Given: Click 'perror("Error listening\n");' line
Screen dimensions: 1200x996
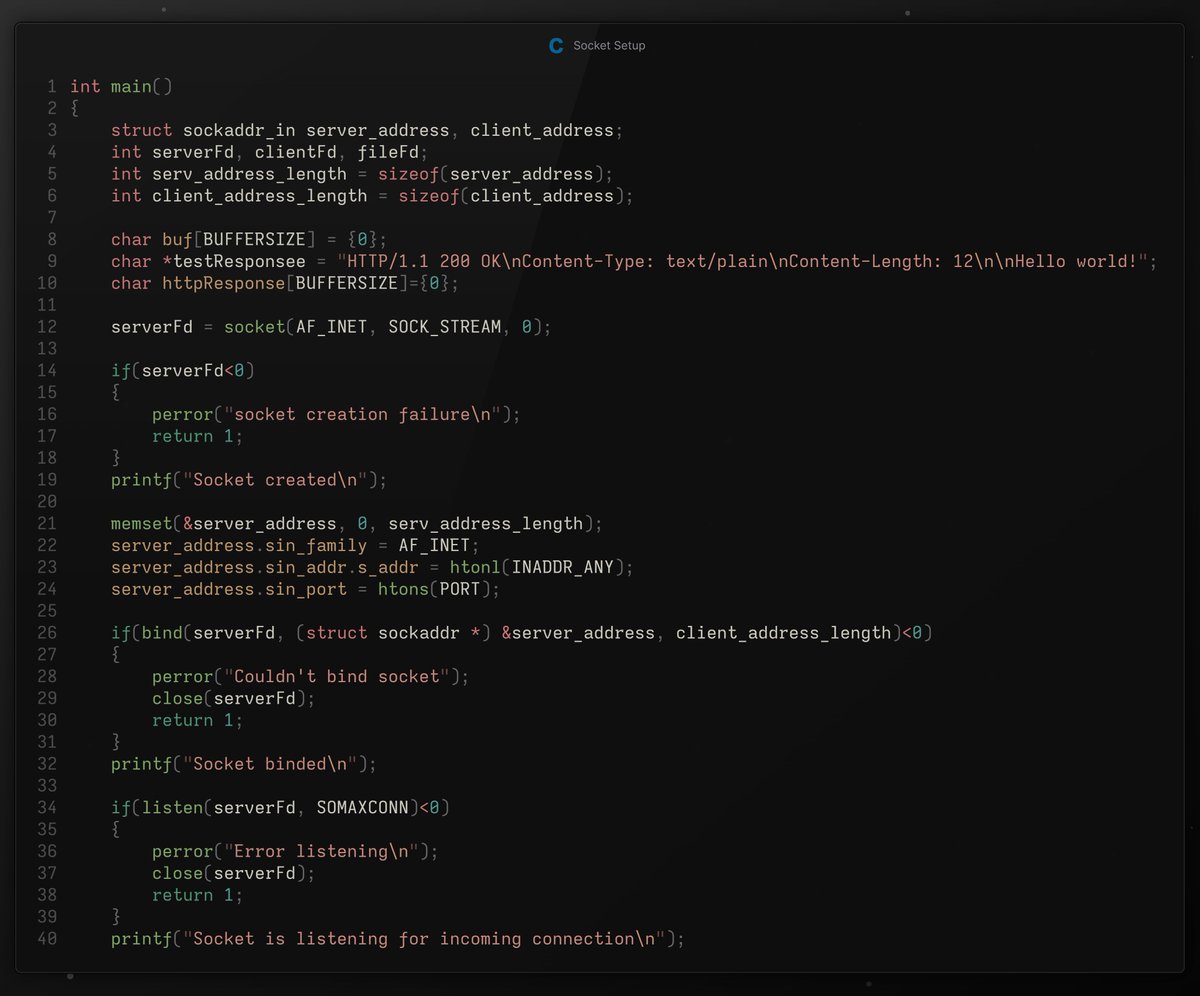Looking at the screenshot, I should click(x=296, y=852).
